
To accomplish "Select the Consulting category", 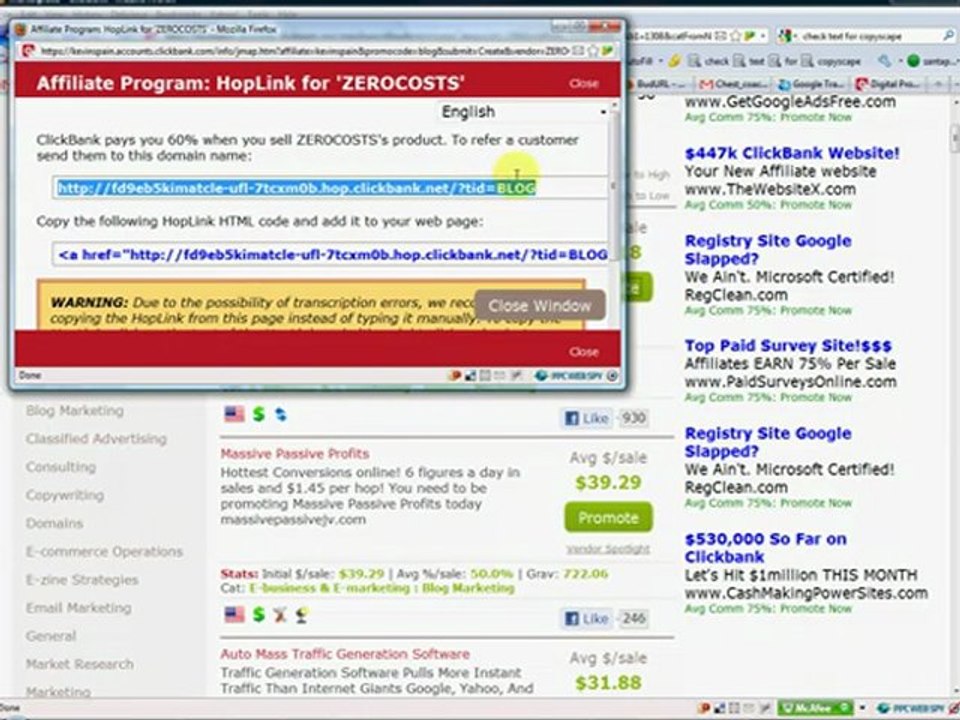I will click(61, 467).
